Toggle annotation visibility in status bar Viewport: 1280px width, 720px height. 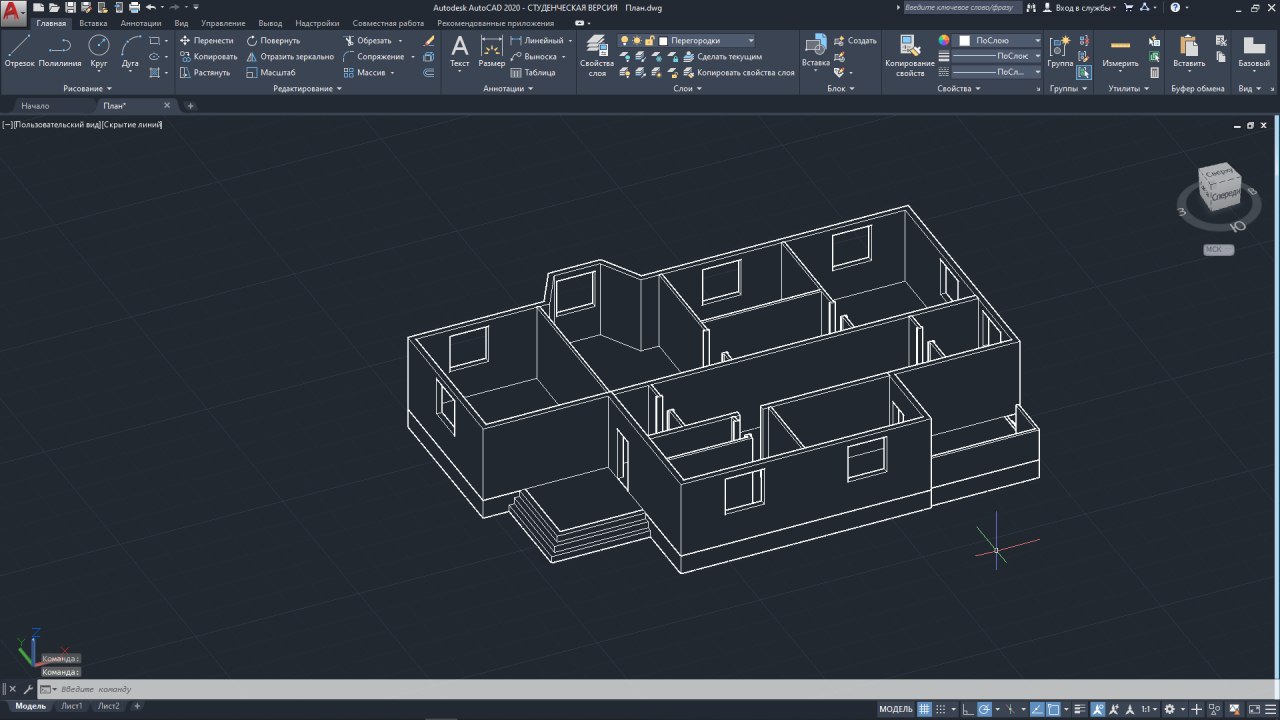click(x=1098, y=709)
